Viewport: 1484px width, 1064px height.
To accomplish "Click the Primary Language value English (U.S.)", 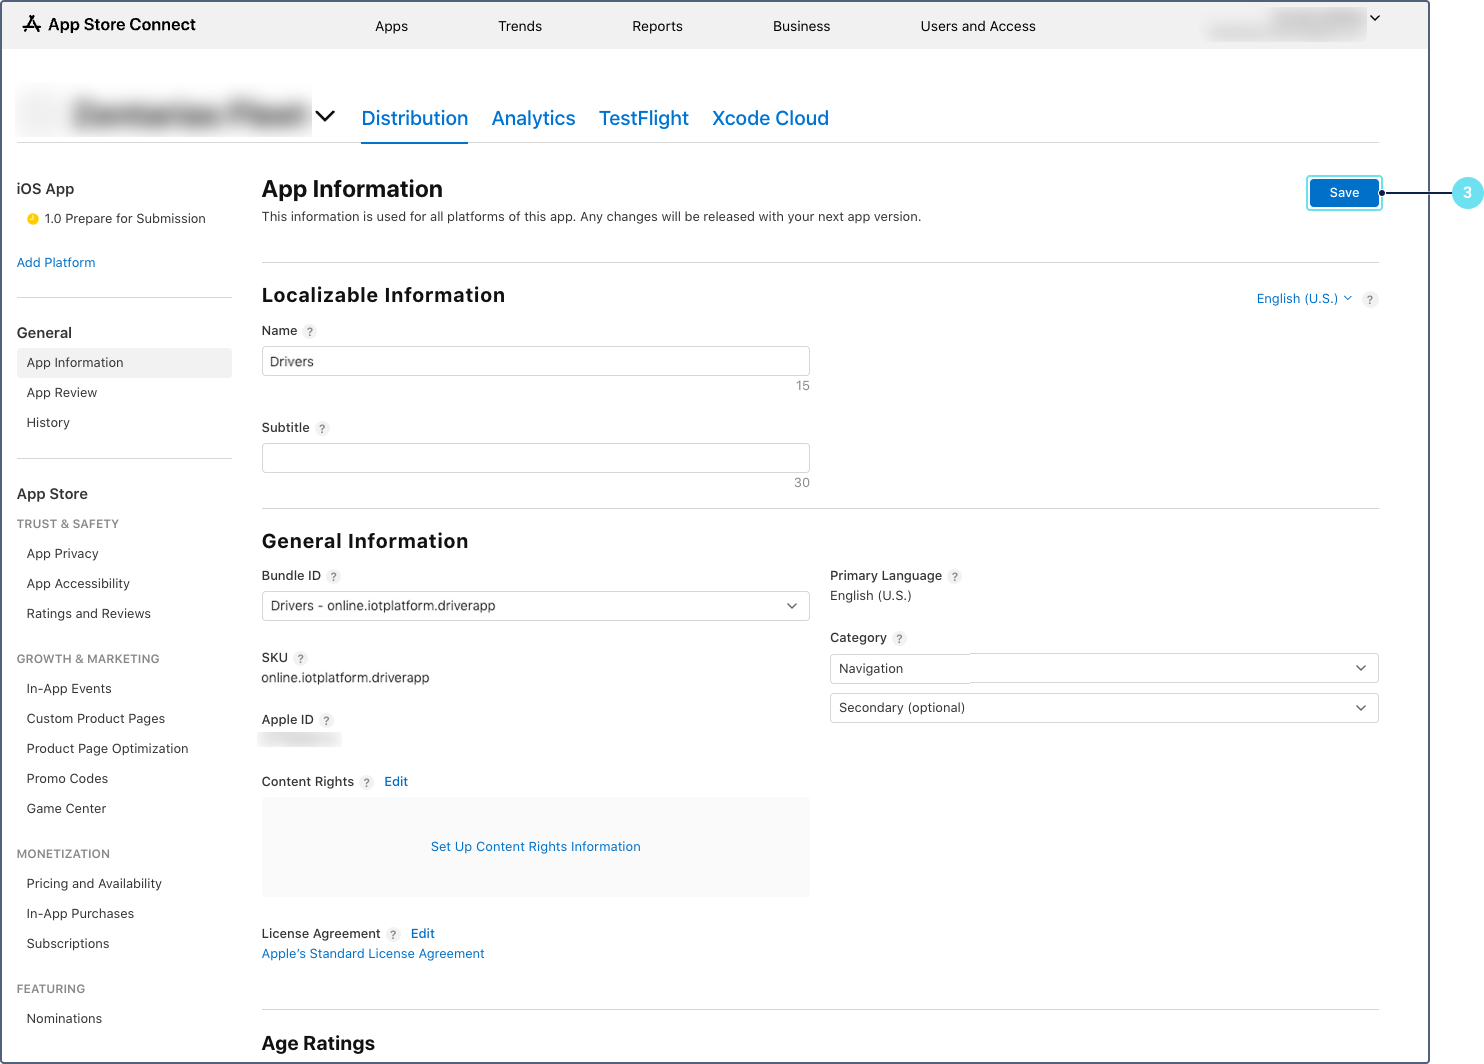I will click(x=871, y=596).
